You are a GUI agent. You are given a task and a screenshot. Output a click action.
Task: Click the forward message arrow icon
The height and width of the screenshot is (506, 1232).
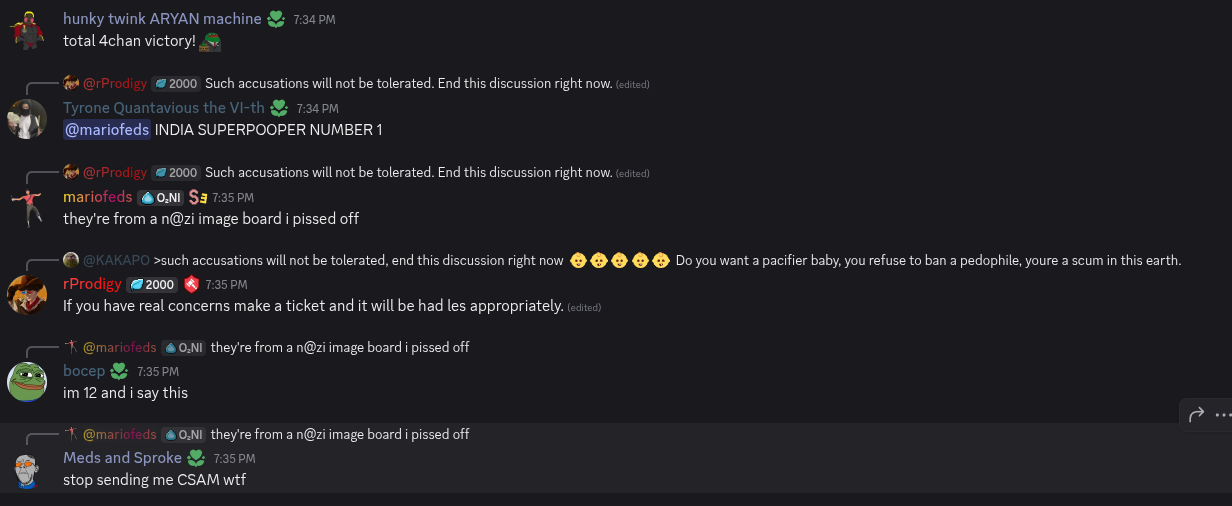[x=1195, y=415]
